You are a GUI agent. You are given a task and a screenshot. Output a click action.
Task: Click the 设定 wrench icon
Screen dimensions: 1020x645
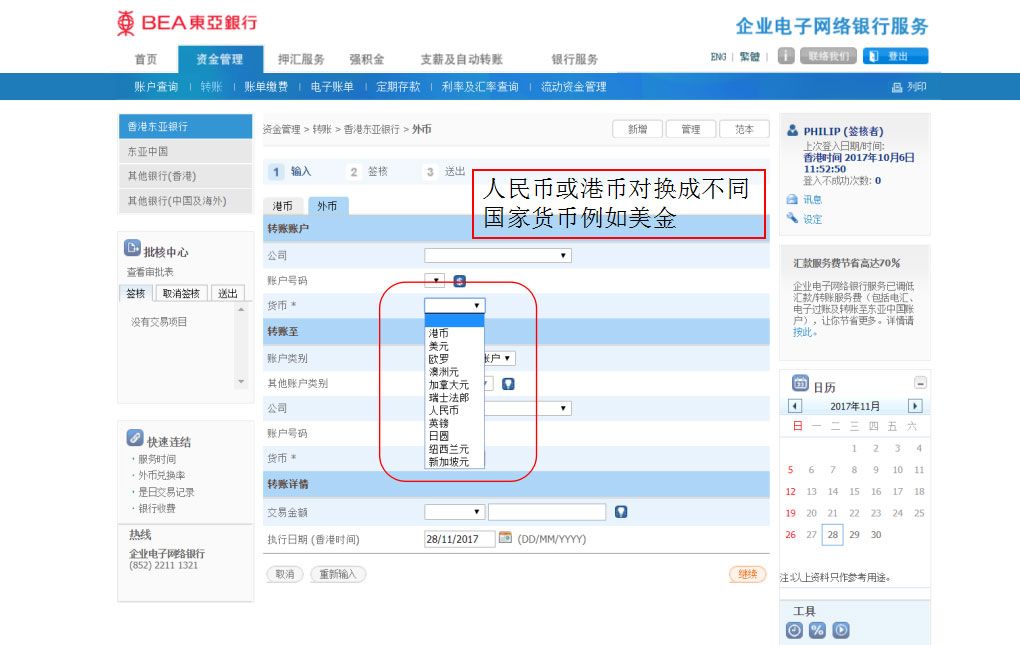coord(792,218)
